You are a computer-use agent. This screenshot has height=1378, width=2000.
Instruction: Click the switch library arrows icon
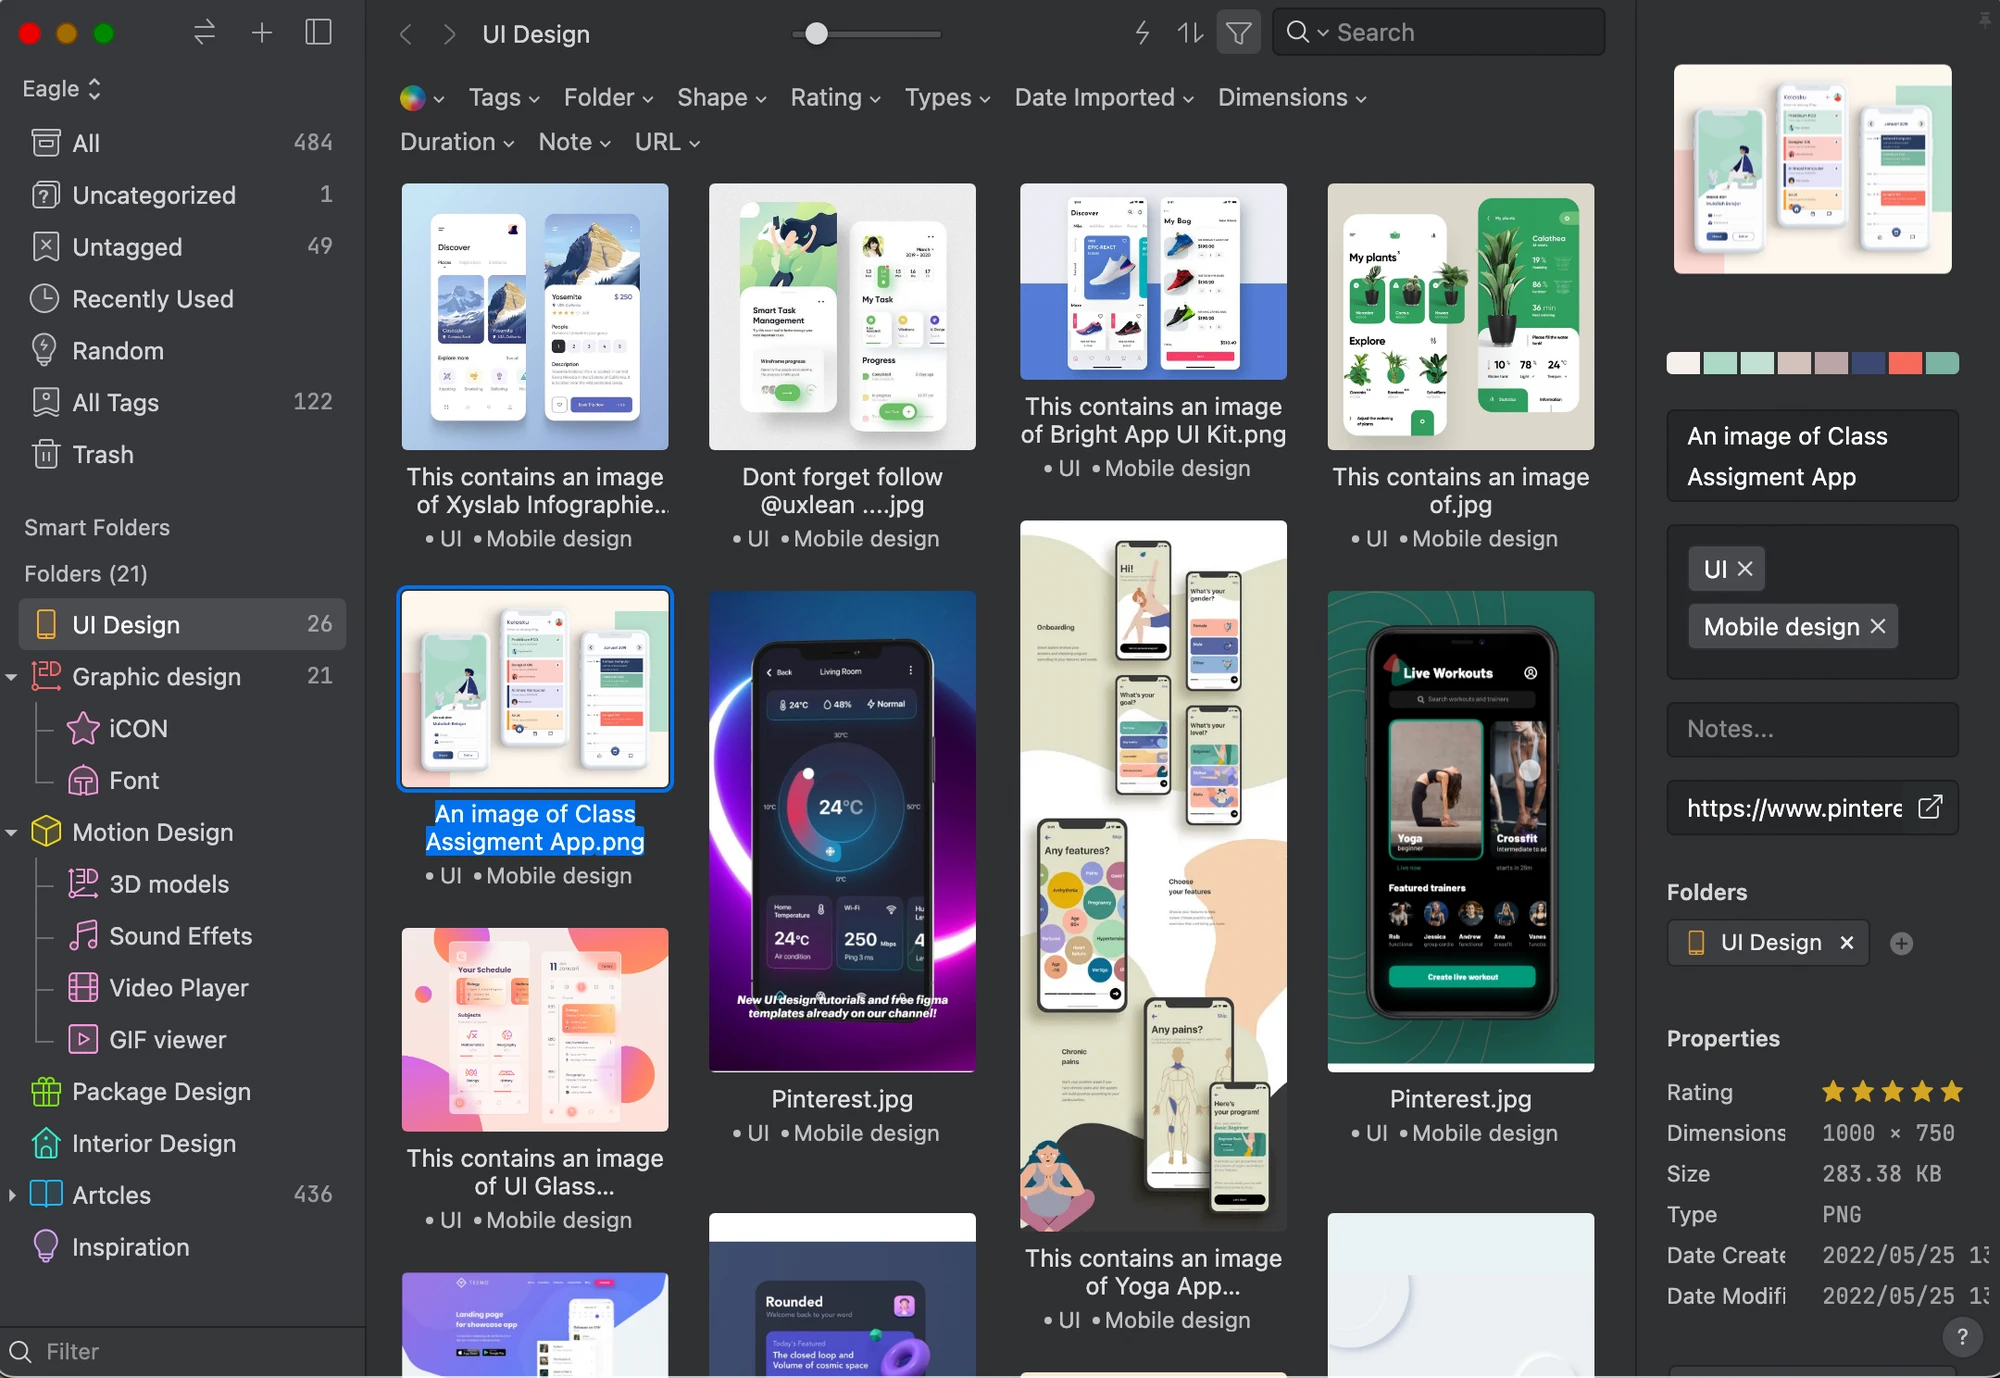click(x=204, y=32)
